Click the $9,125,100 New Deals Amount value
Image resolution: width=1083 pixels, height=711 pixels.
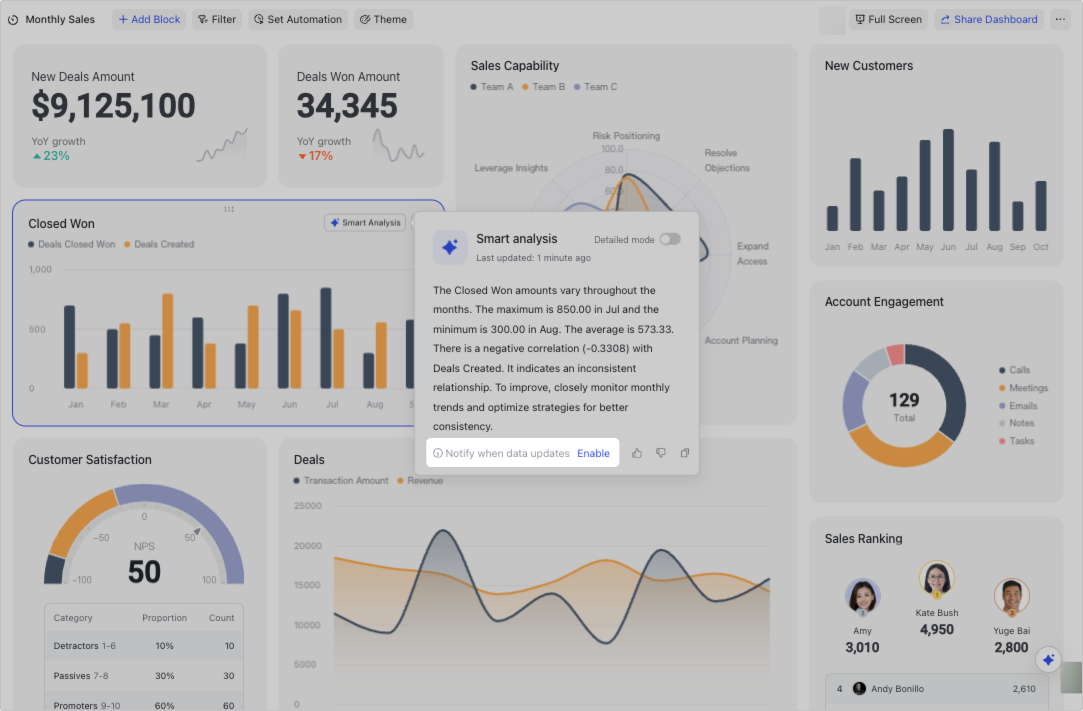[x=113, y=106]
